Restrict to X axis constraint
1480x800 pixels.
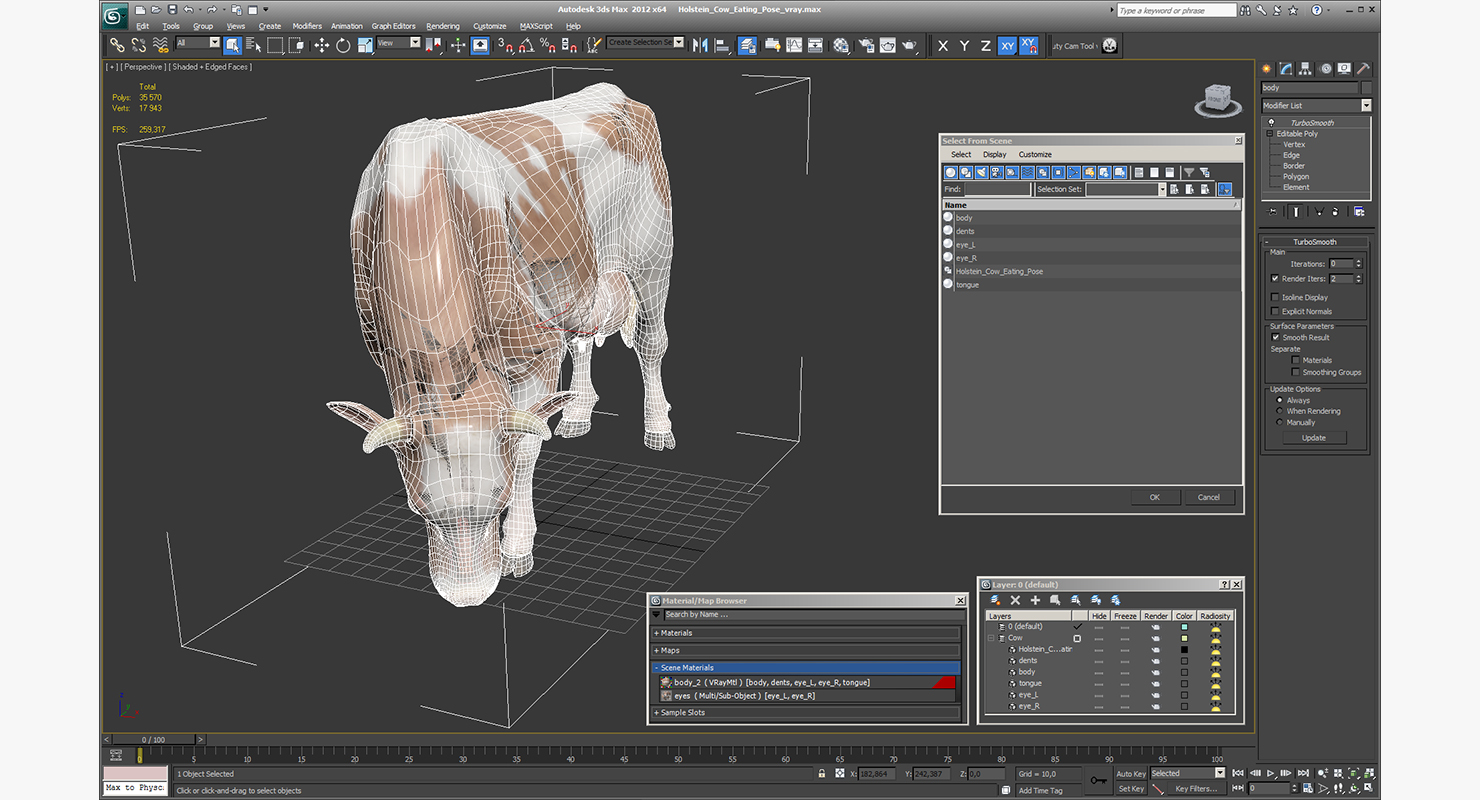(x=942, y=46)
